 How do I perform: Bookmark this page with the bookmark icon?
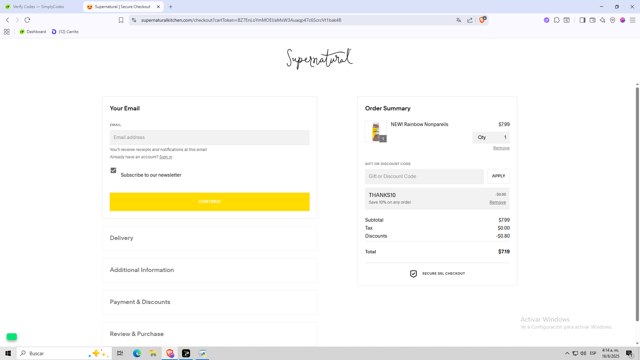point(121,20)
